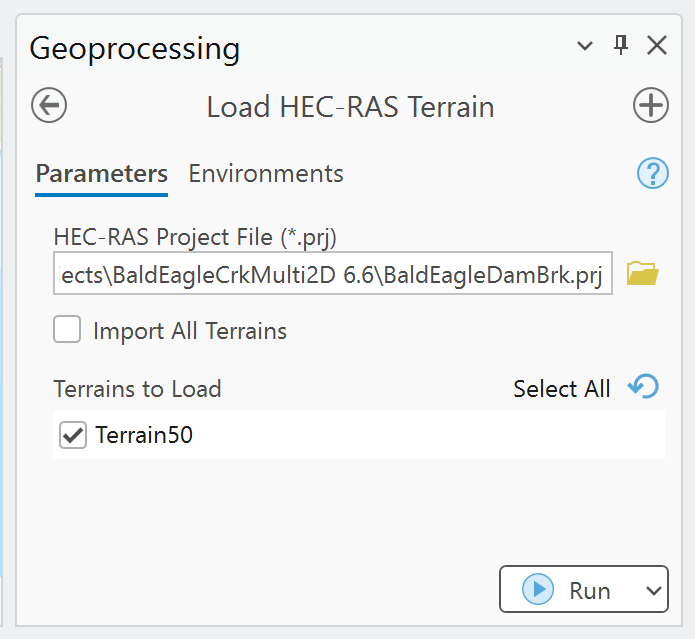The height and width of the screenshot is (639, 695).
Task: Click the plus add-to-model icon
Action: pyautogui.click(x=650, y=105)
